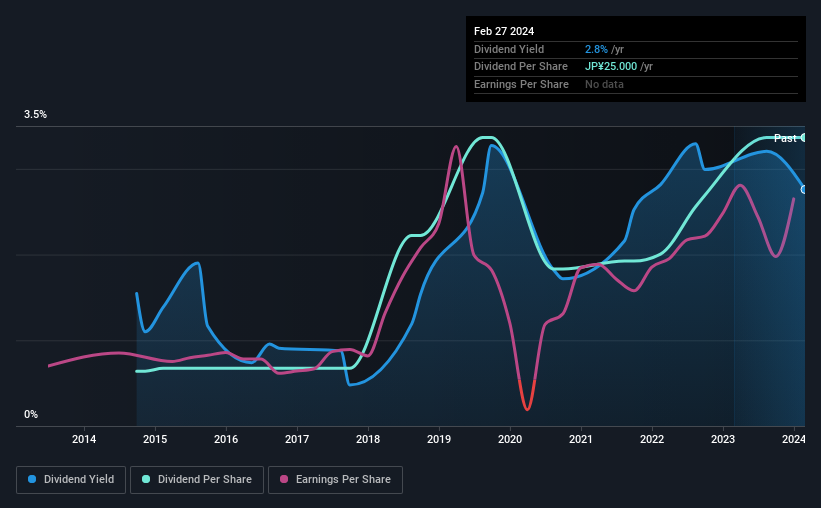Click the 2014 year label on axis
This screenshot has width=821, height=508.
point(84,439)
